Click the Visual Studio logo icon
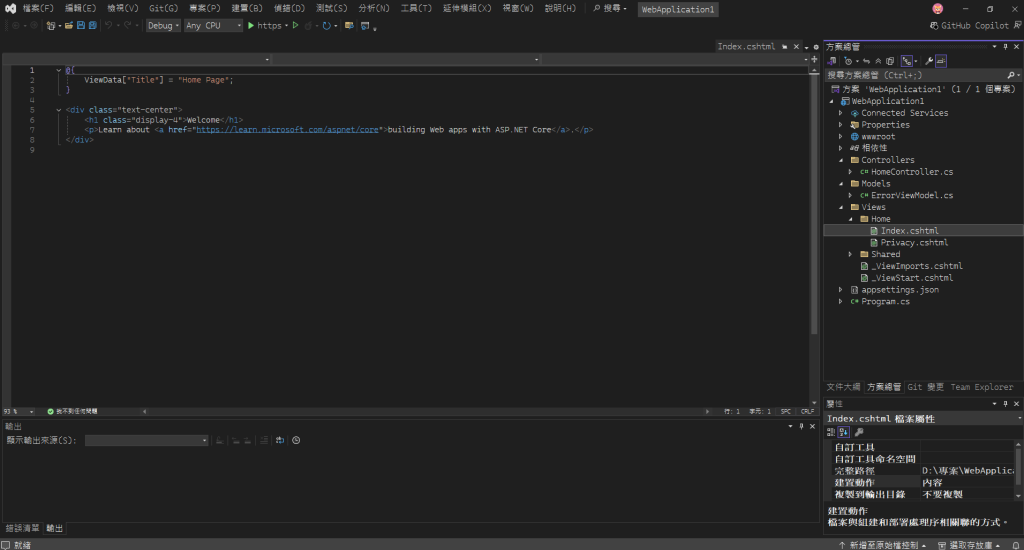Viewport: 1024px width, 550px height. pos(10,9)
